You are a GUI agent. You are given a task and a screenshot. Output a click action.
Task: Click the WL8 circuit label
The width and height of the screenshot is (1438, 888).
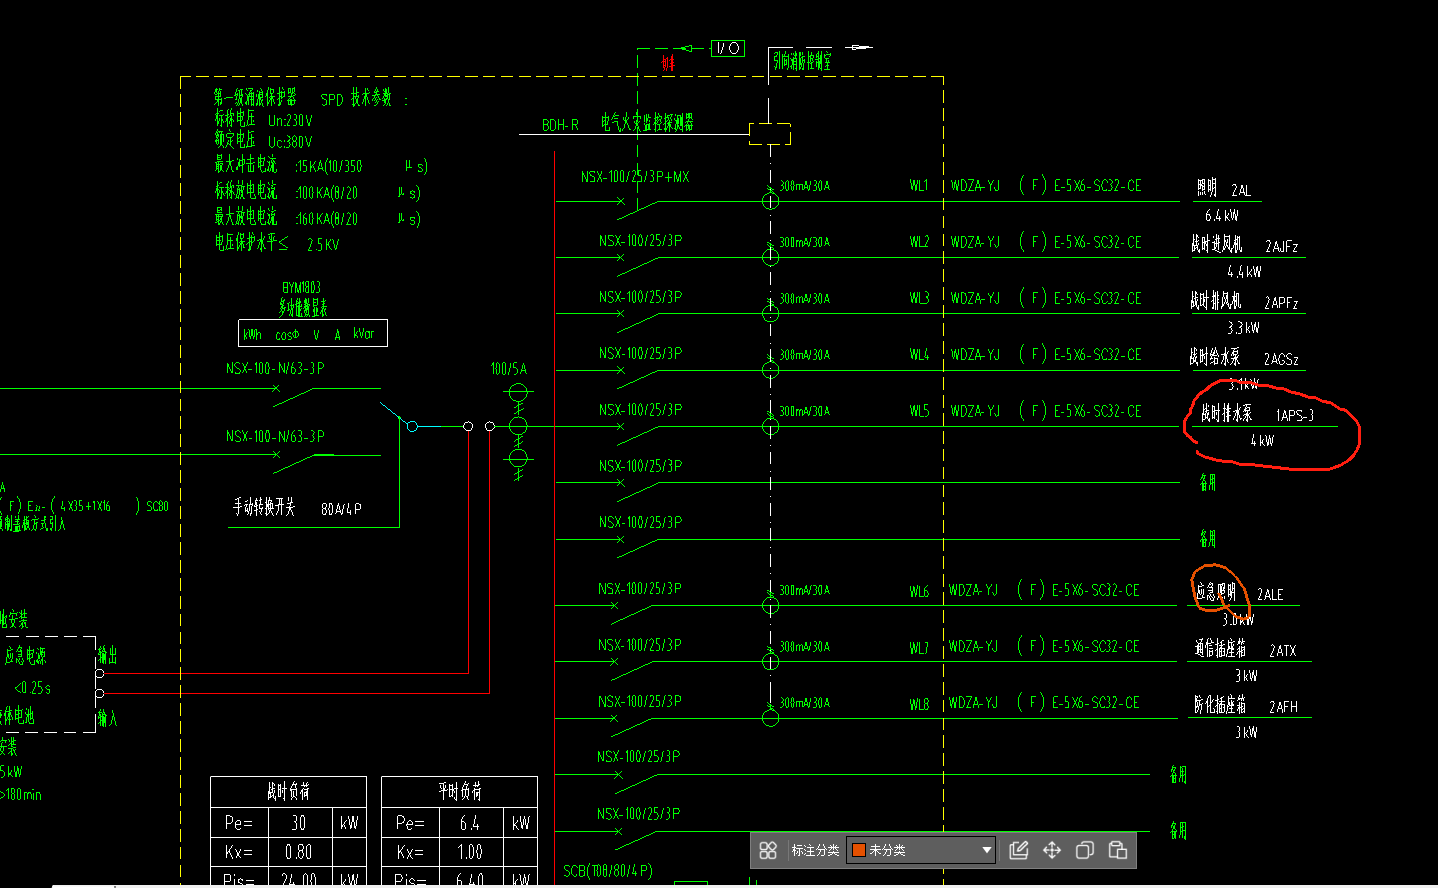point(919,704)
